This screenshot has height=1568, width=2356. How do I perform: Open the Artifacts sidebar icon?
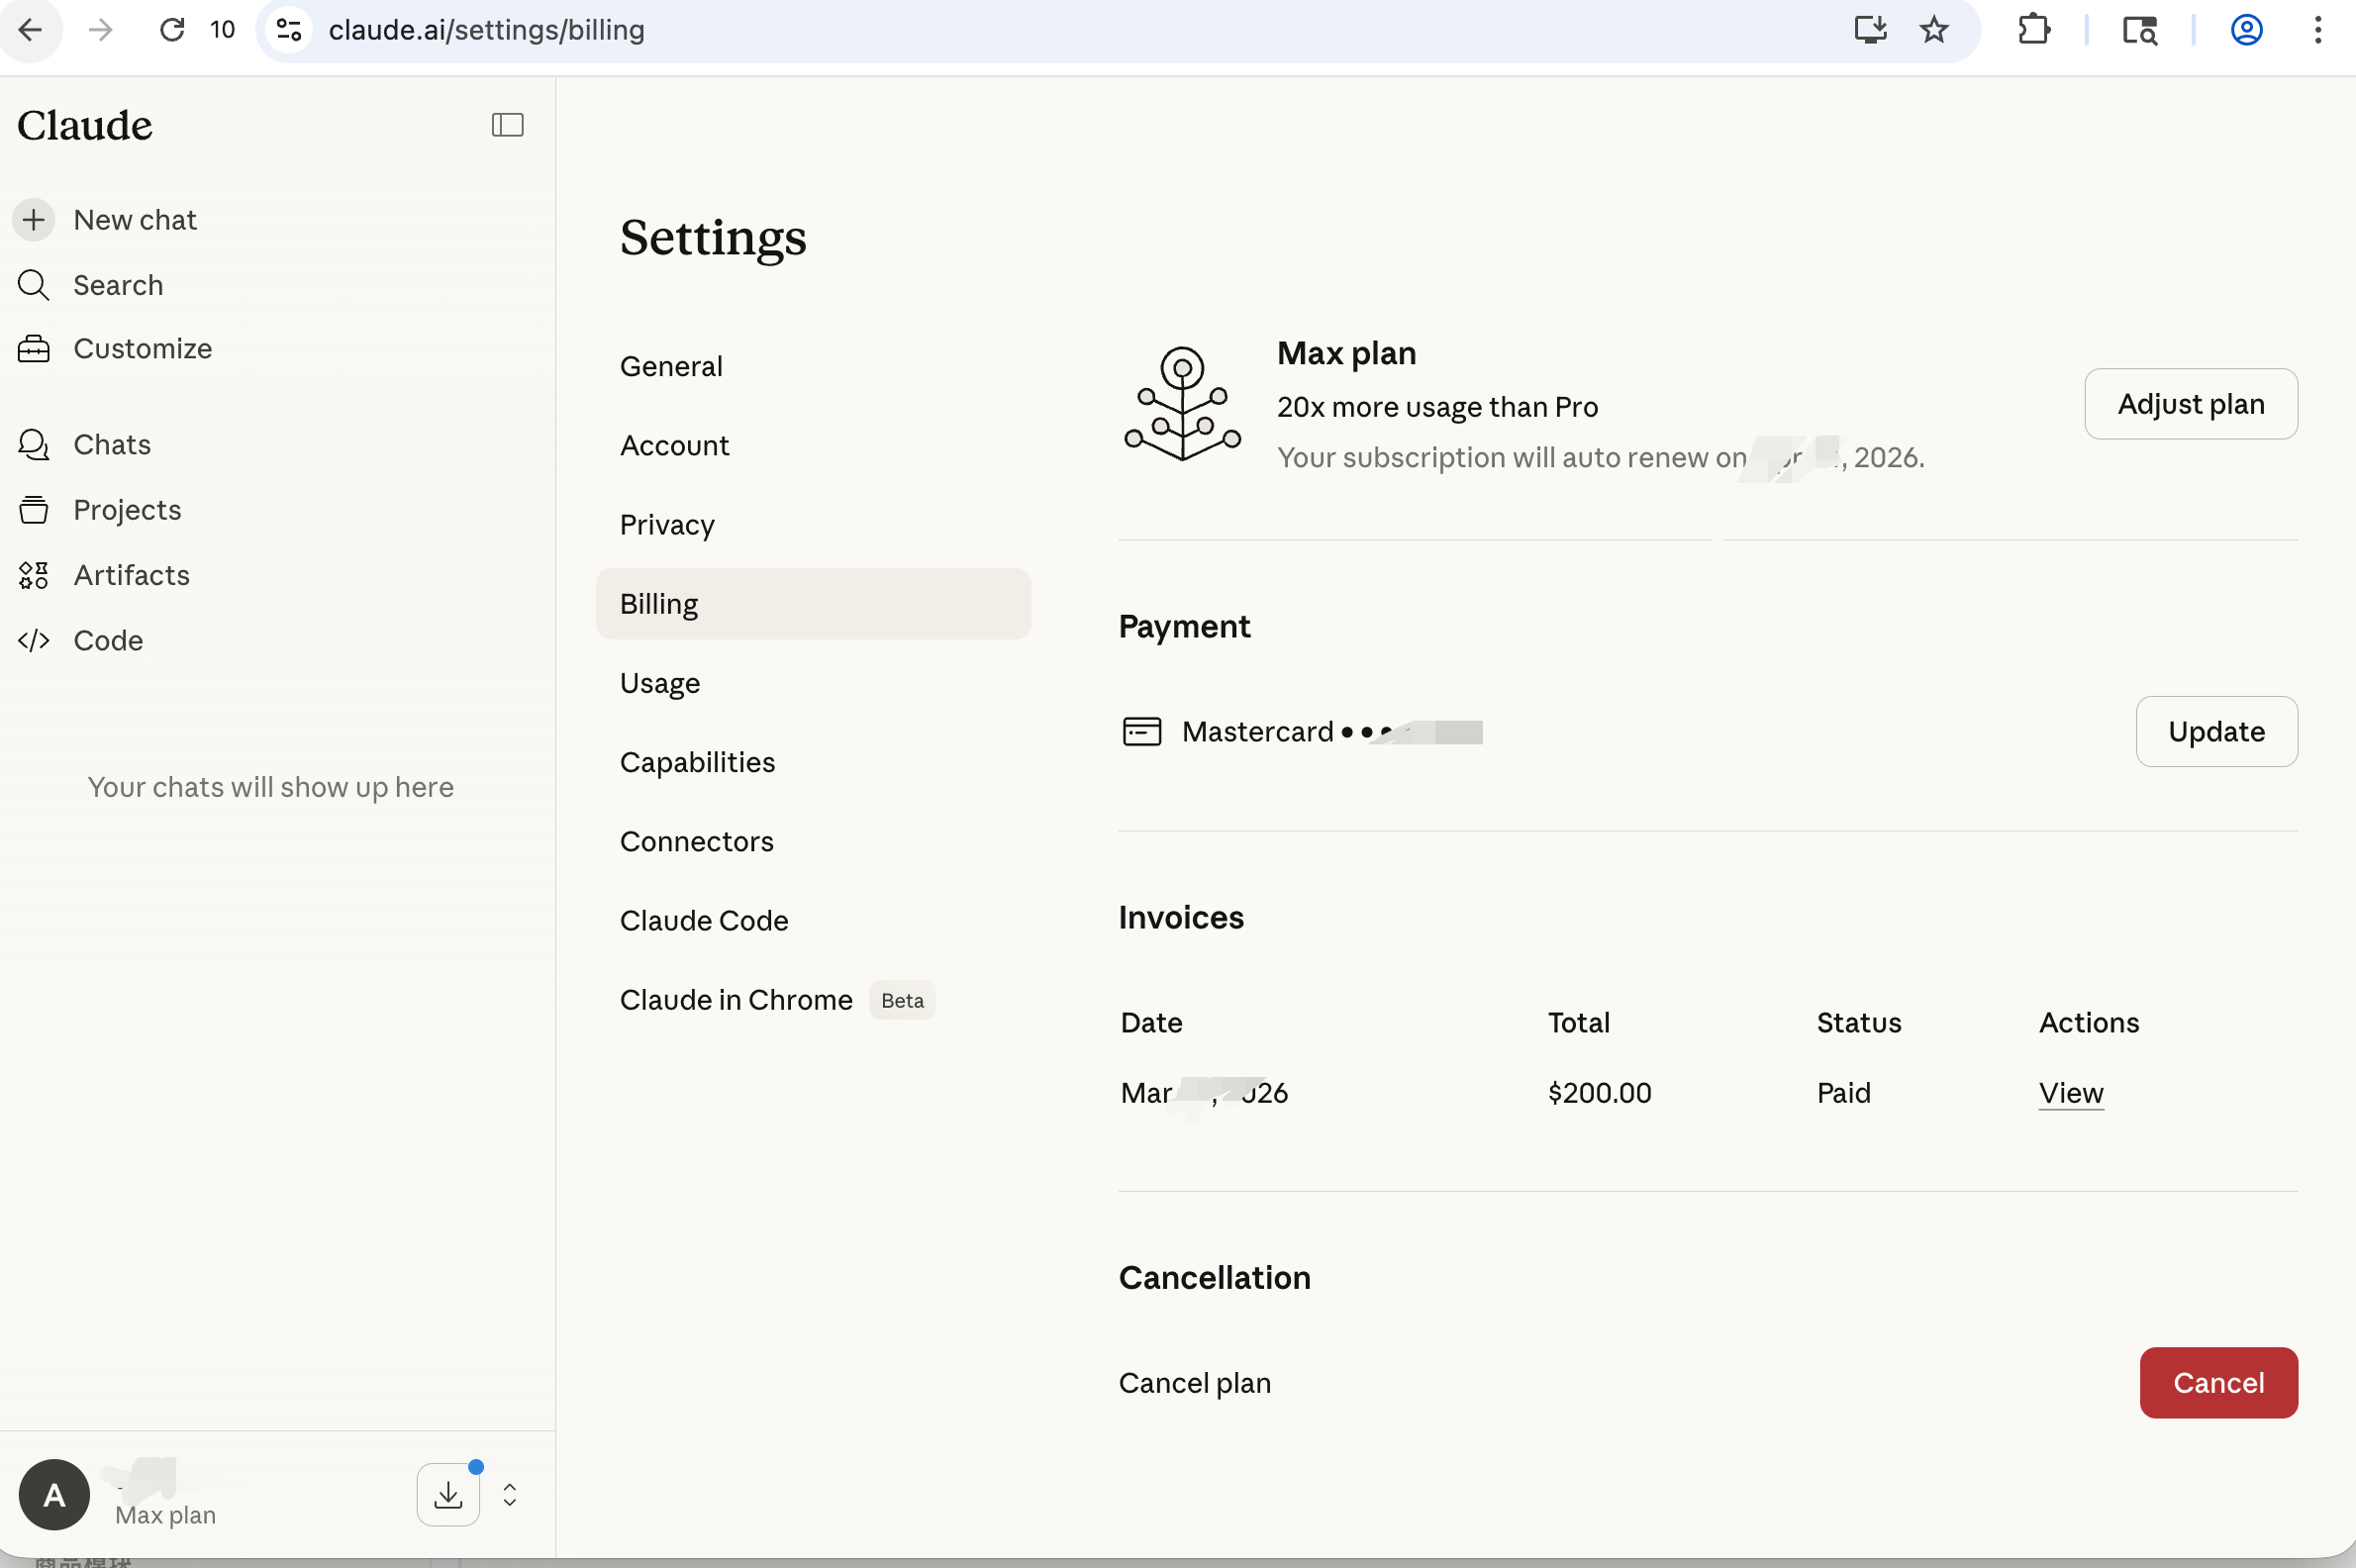coord(34,575)
